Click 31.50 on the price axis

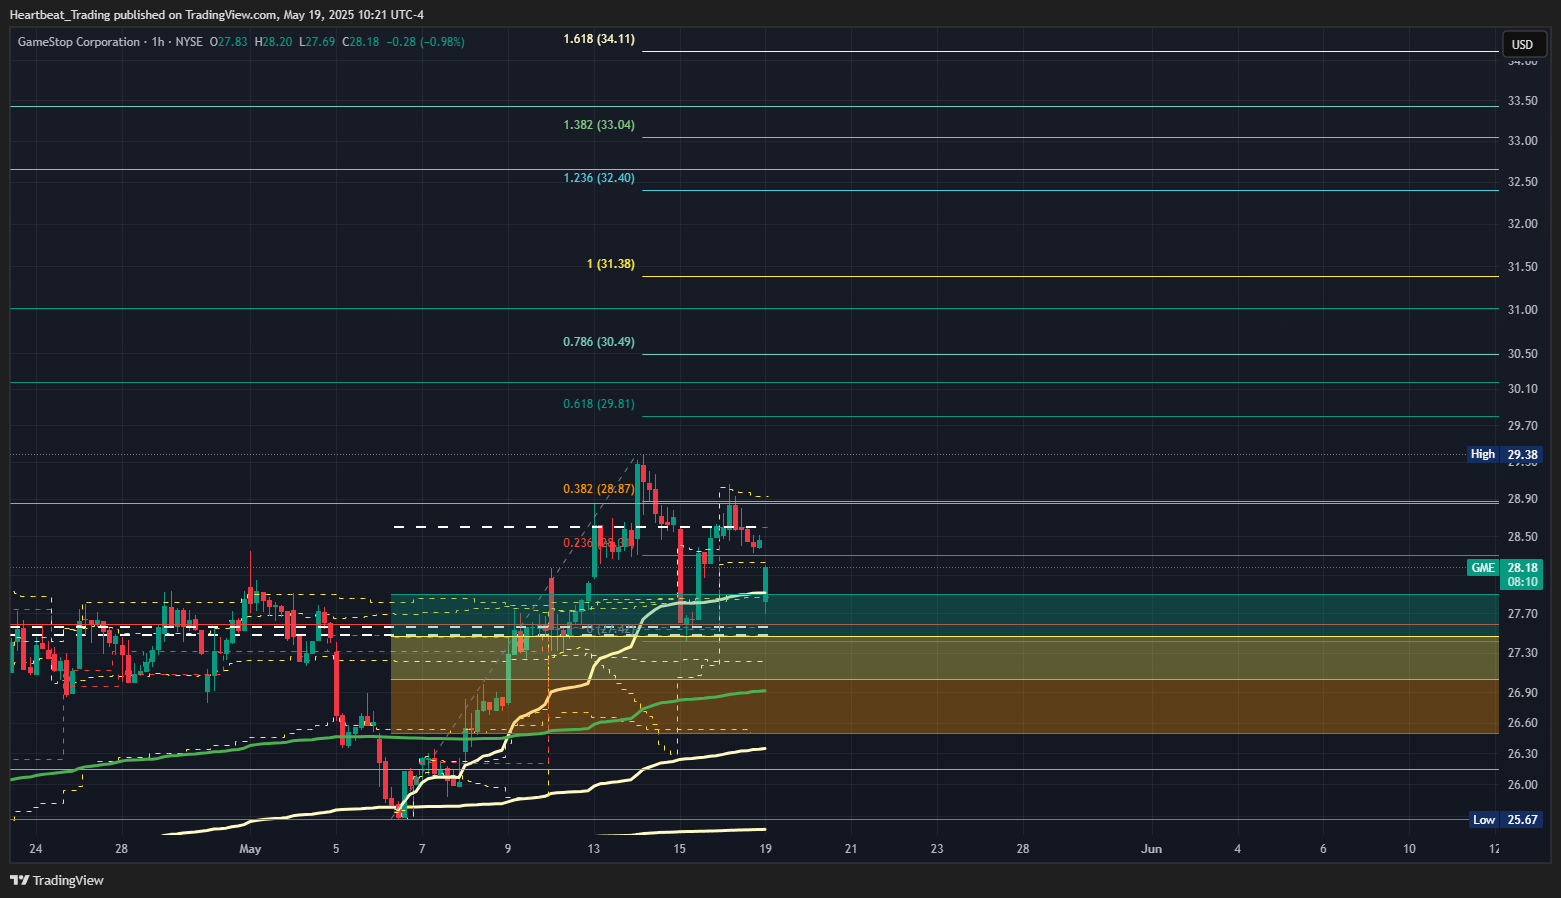[x=1523, y=267]
